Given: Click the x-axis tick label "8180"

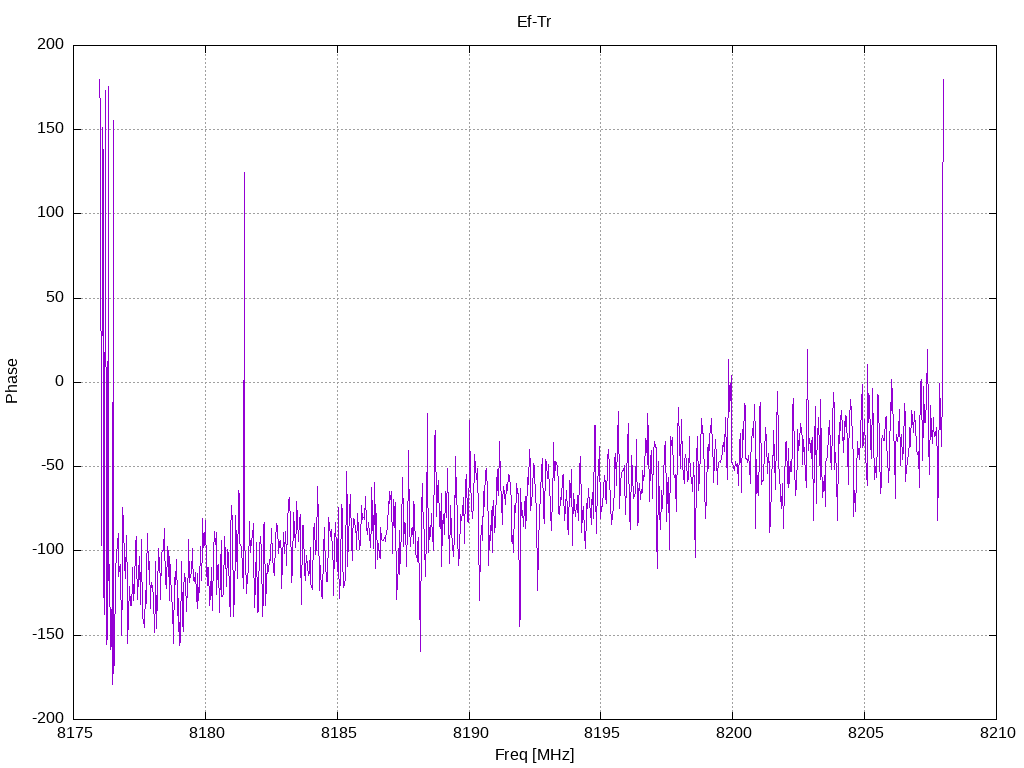Looking at the screenshot, I should pyautogui.click(x=206, y=733).
